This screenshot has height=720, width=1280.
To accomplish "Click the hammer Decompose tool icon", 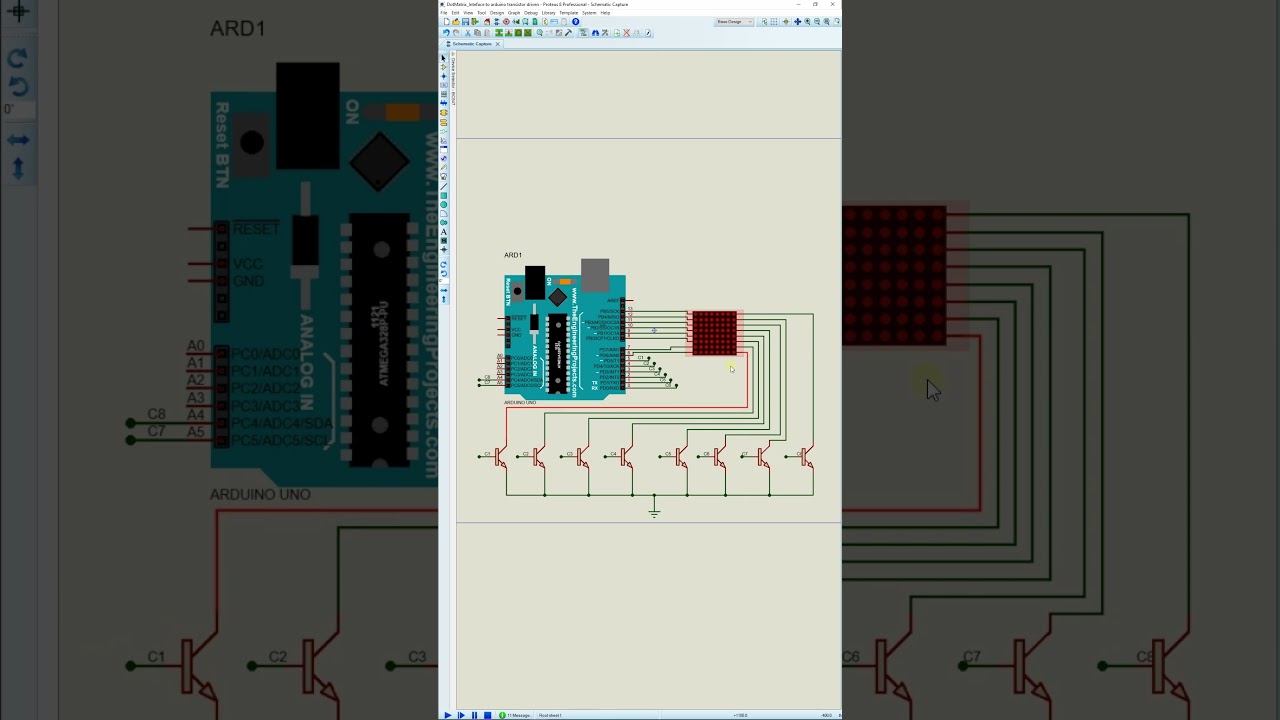I will click(568, 33).
